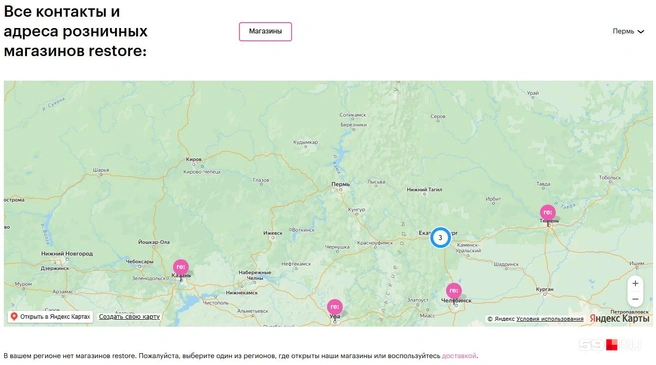Click the Златоуст label on map
This screenshot has height=365, width=656.
pos(418,300)
